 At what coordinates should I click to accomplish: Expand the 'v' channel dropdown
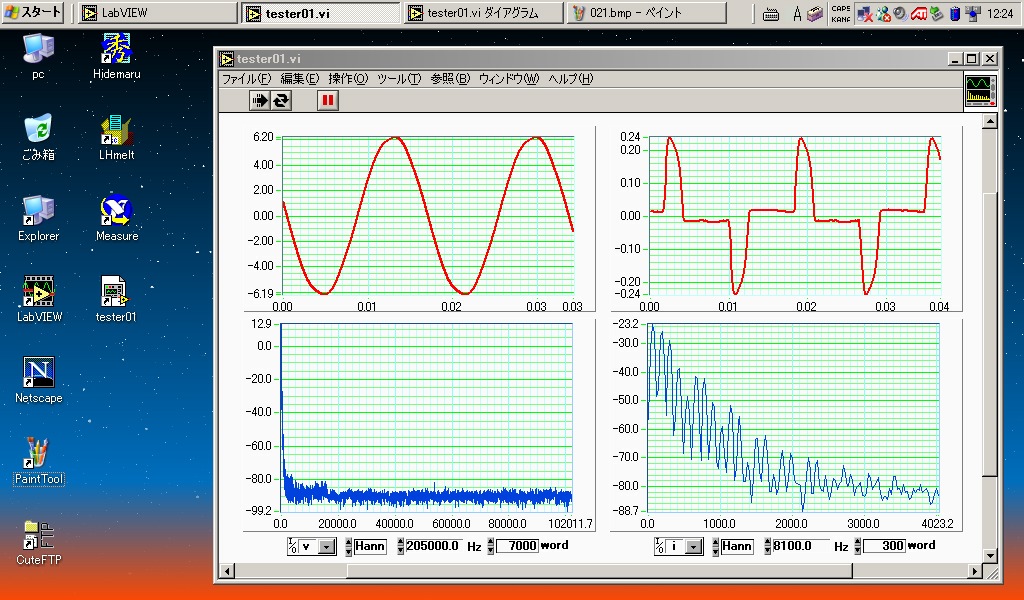[x=326, y=547]
